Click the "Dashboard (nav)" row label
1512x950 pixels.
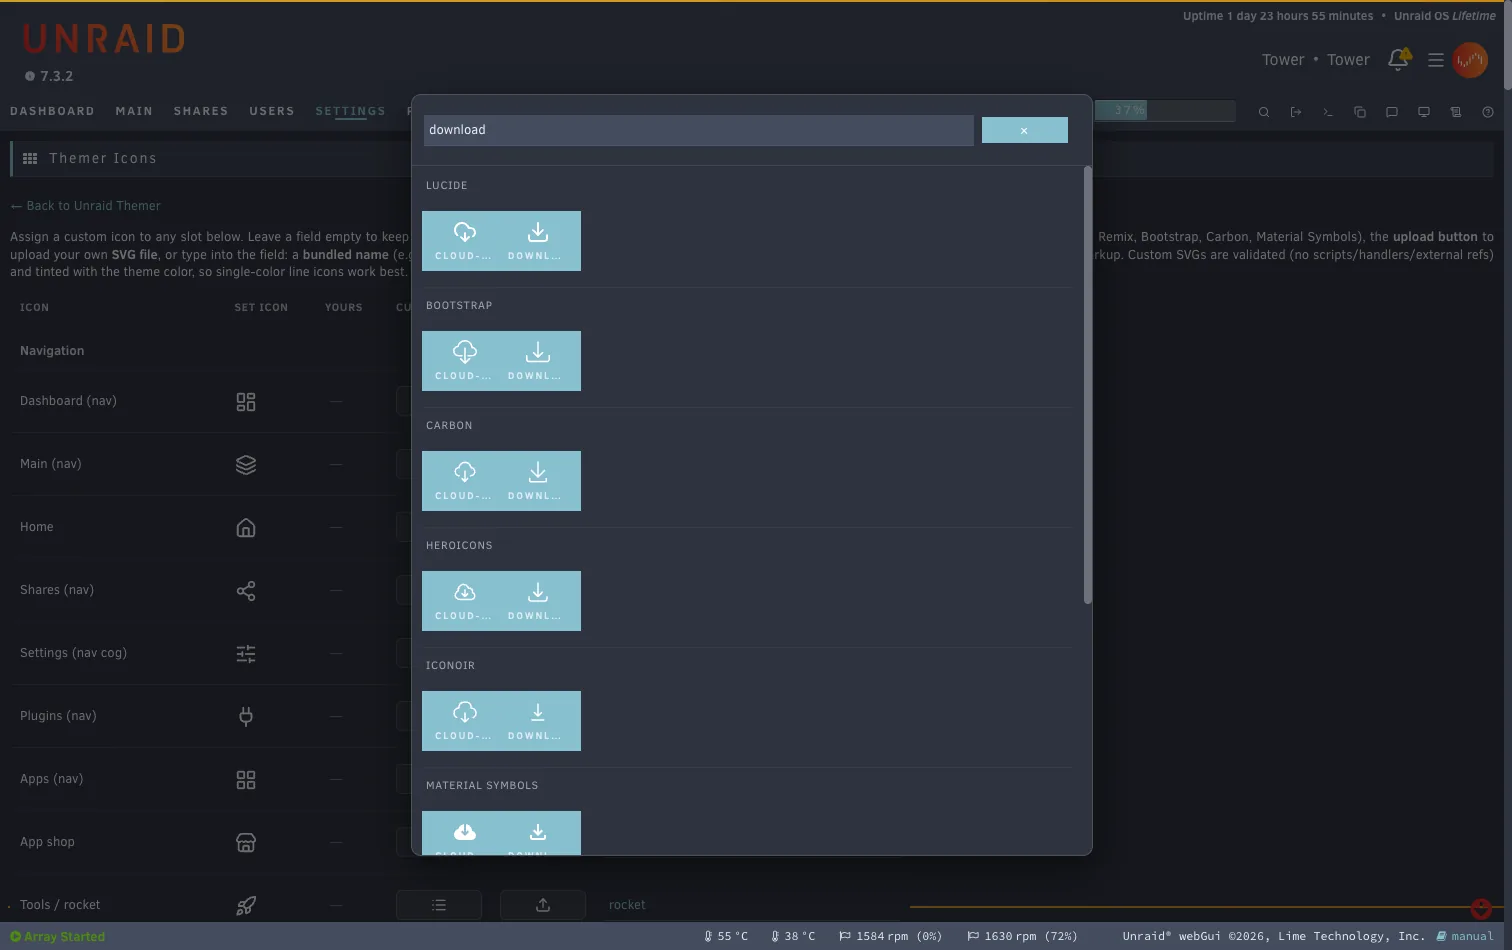68,401
